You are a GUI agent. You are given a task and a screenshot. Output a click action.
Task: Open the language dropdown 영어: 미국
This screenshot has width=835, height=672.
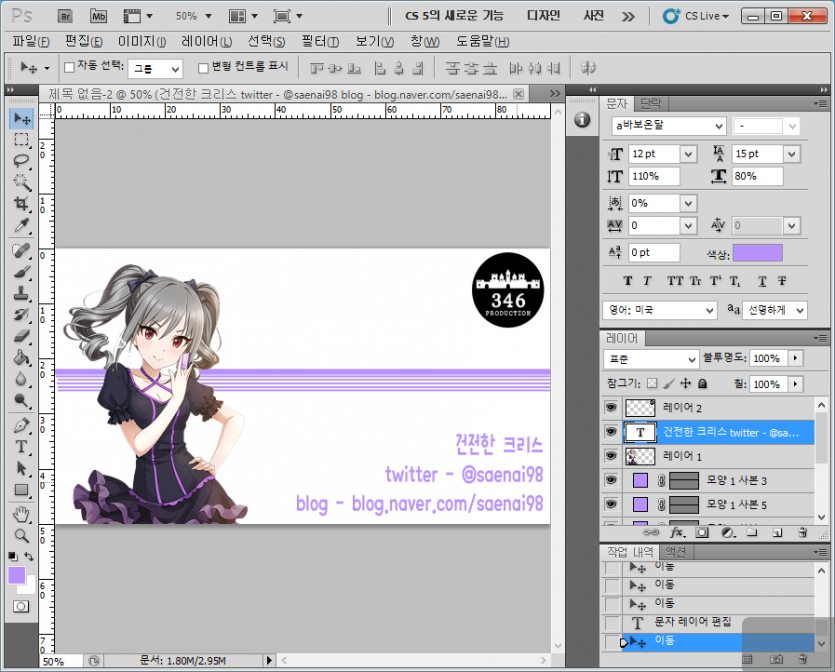[660, 310]
